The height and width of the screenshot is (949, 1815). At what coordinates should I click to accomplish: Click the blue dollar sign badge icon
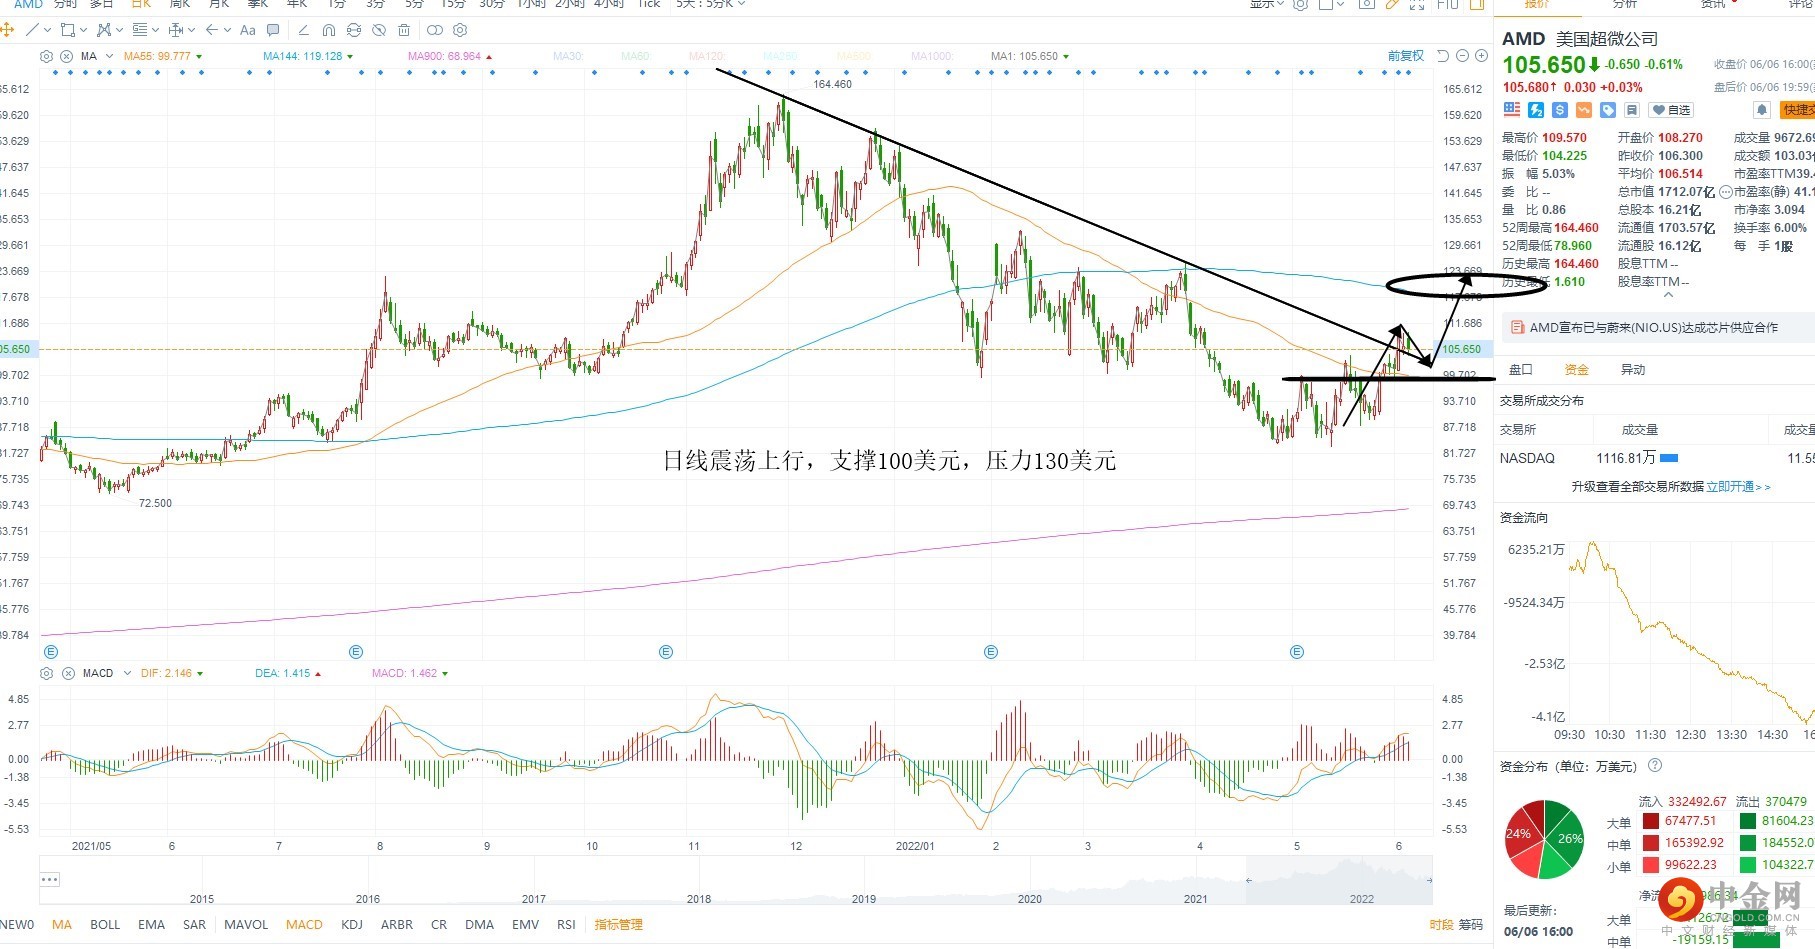click(1560, 110)
